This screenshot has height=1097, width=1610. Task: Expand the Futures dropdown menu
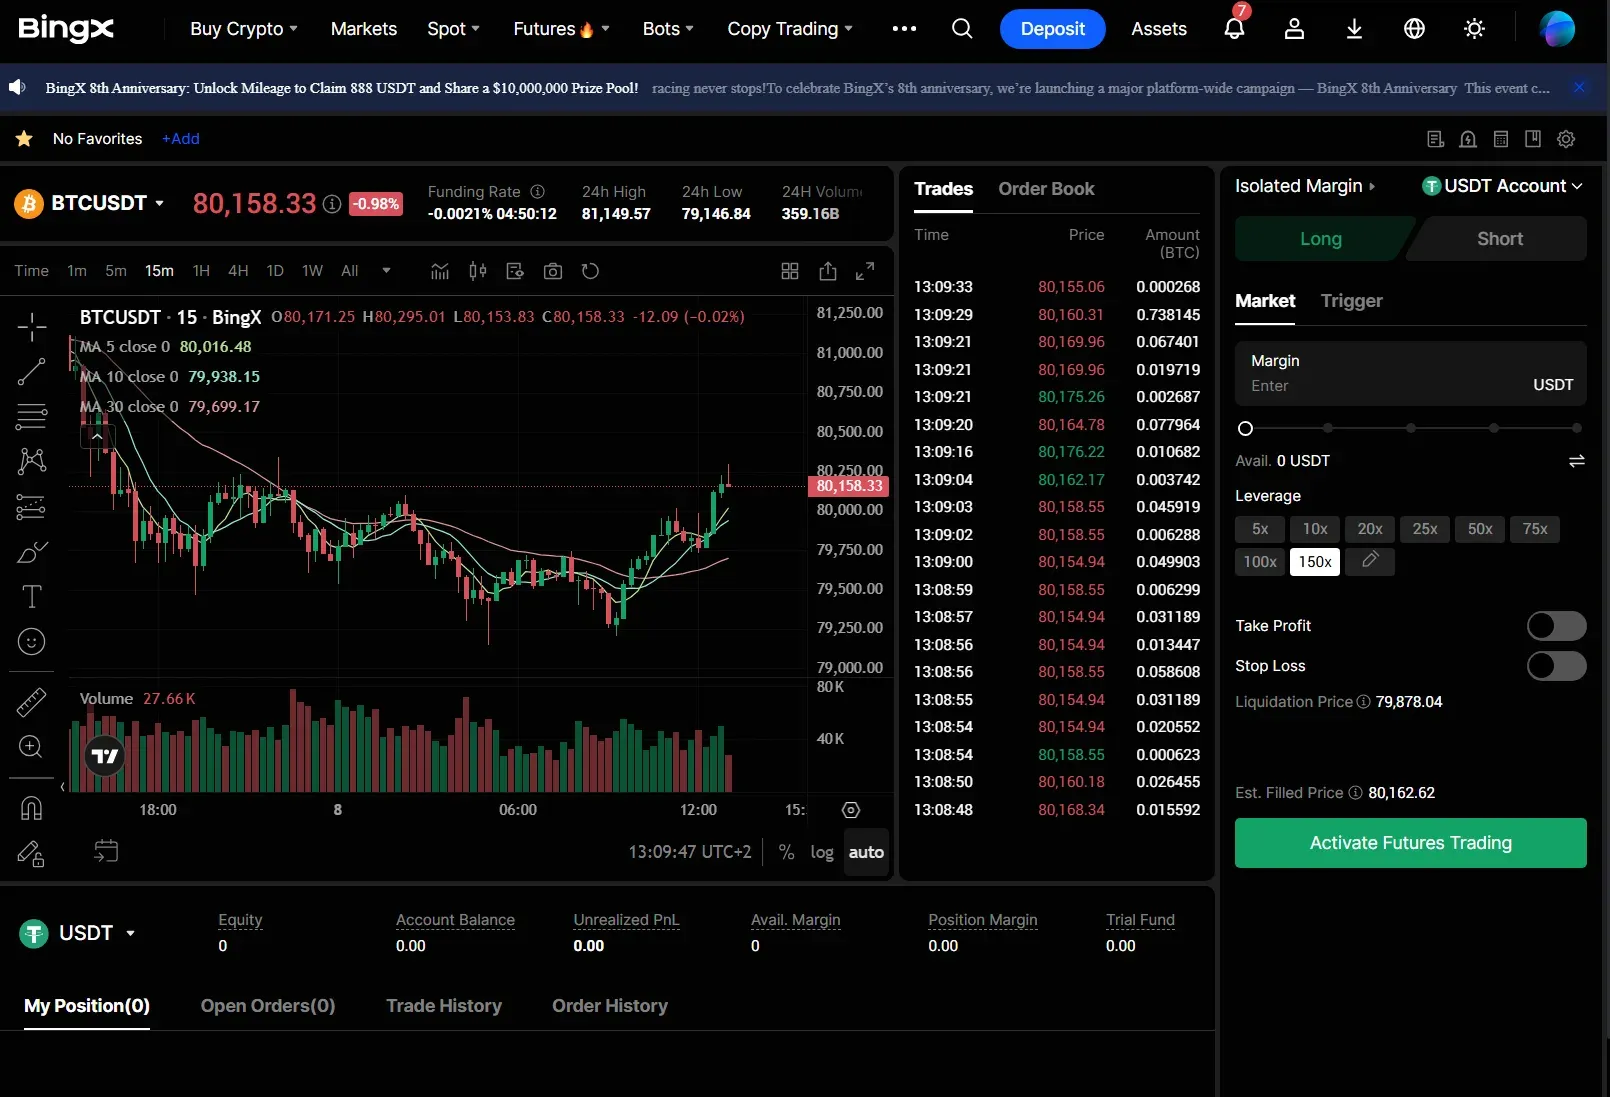click(x=561, y=29)
